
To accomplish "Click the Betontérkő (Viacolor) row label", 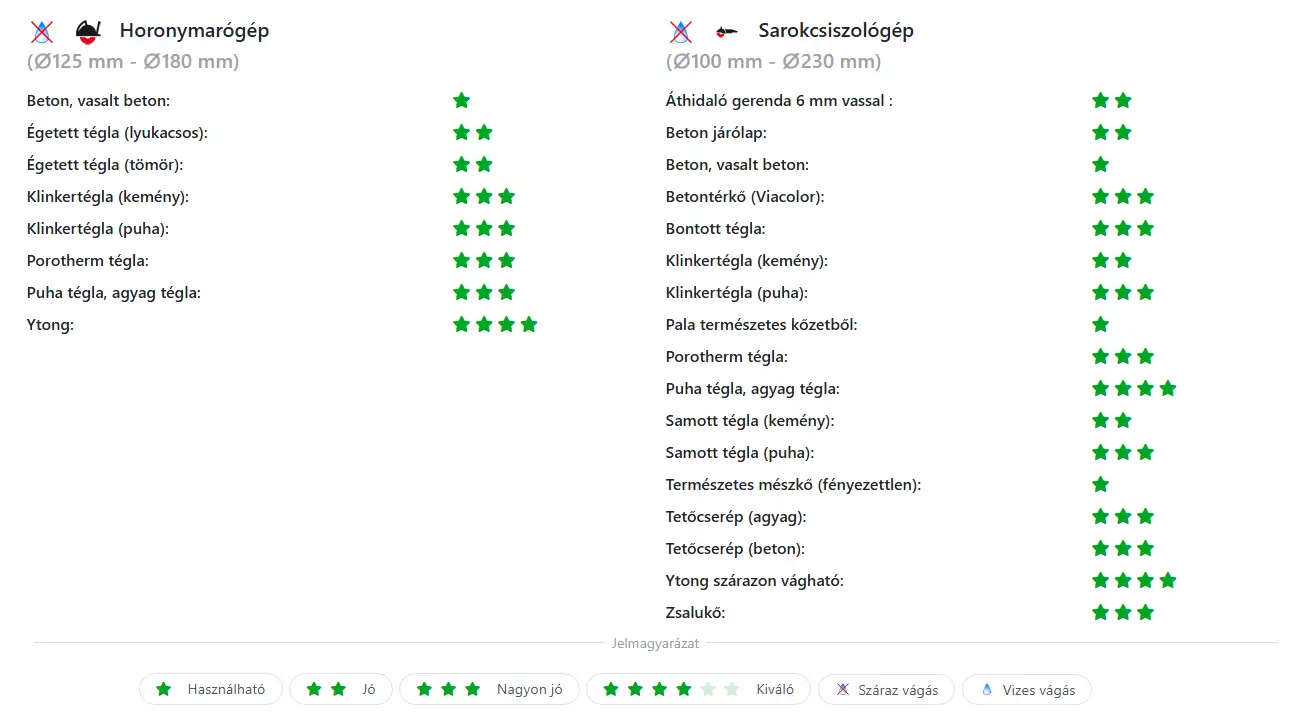I will click(744, 197).
